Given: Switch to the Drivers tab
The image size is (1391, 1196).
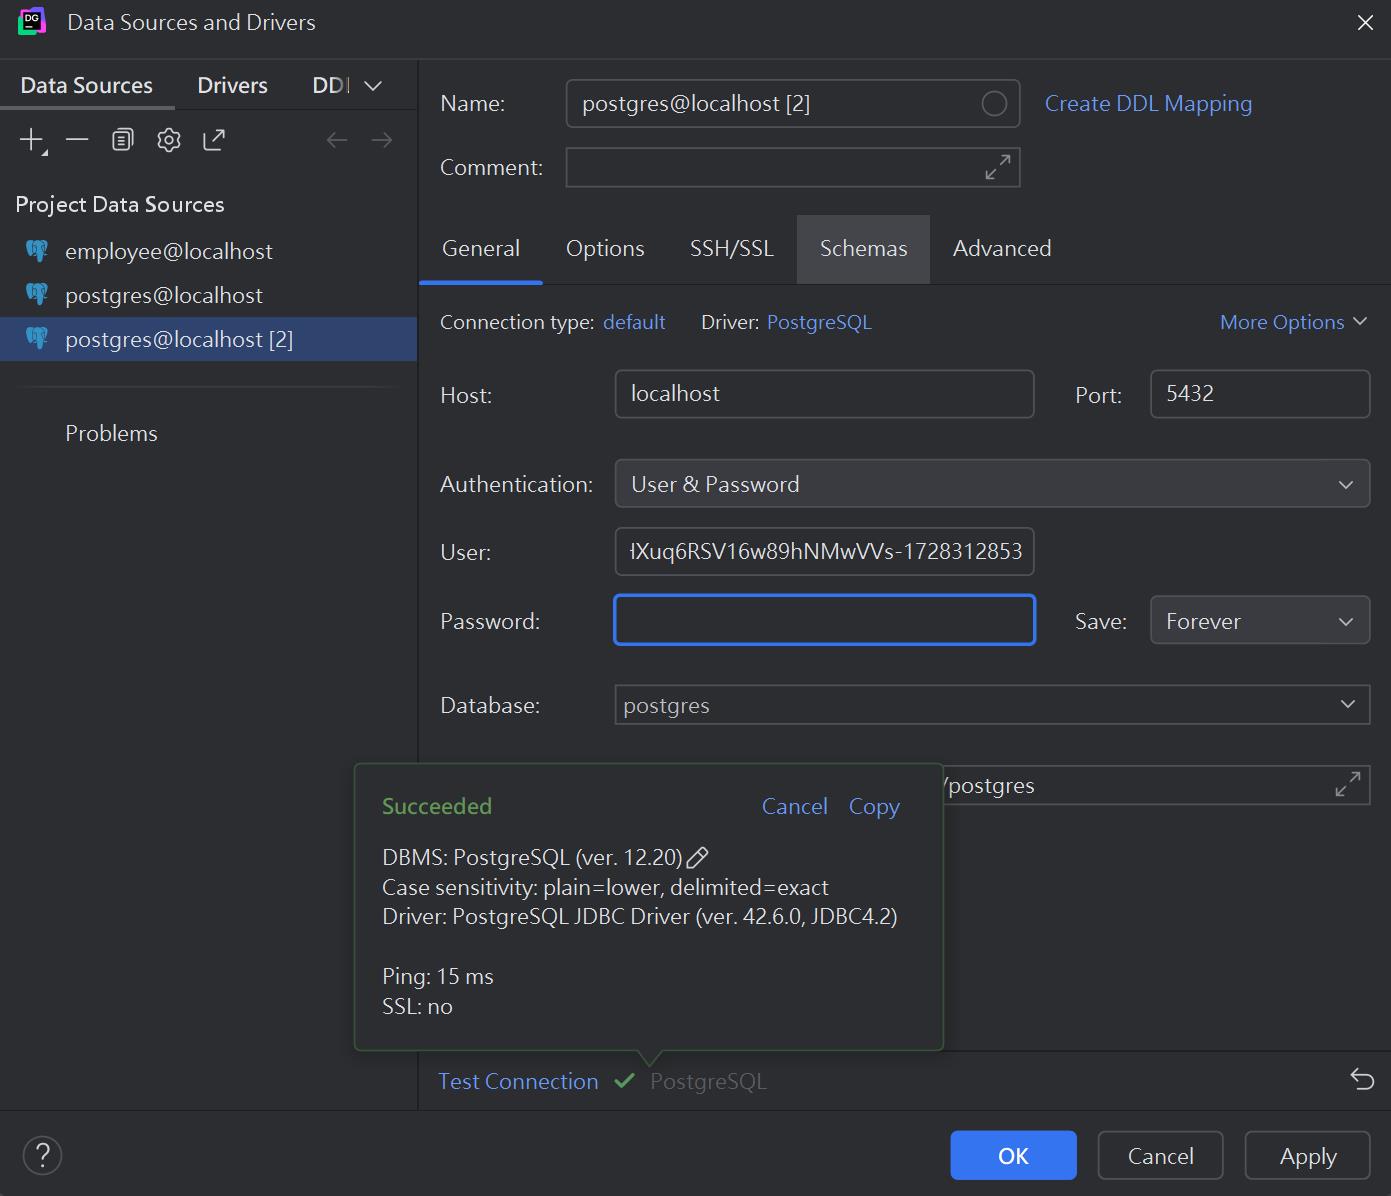Looking at the screenshot, I should coord(232,85).
